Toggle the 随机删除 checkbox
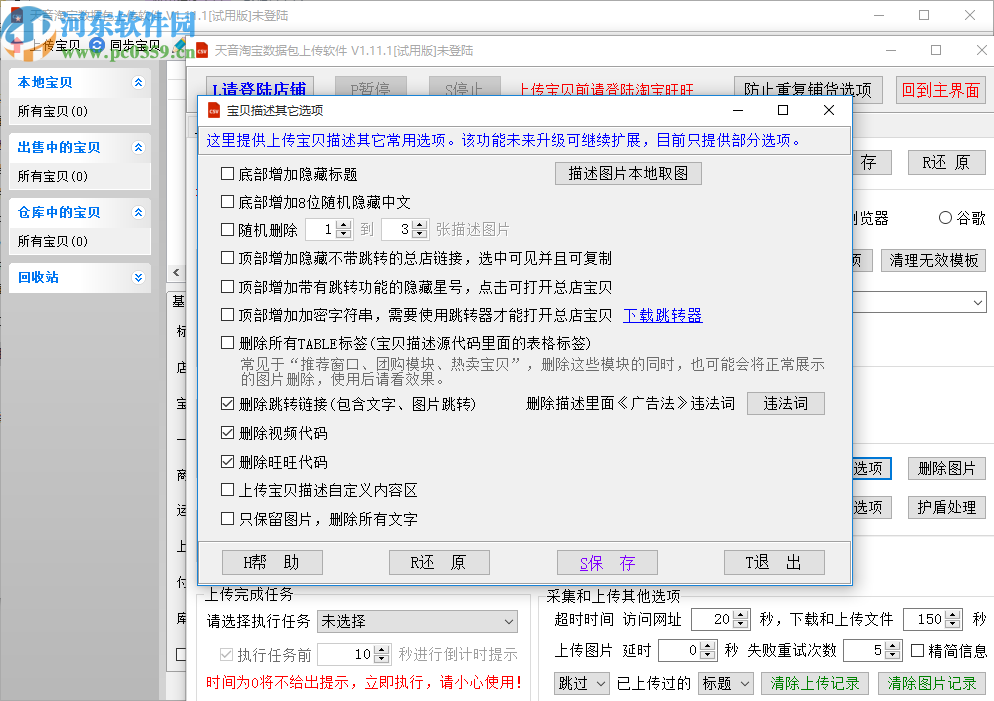This screenshot has height=701, width=994. (227, 229)
